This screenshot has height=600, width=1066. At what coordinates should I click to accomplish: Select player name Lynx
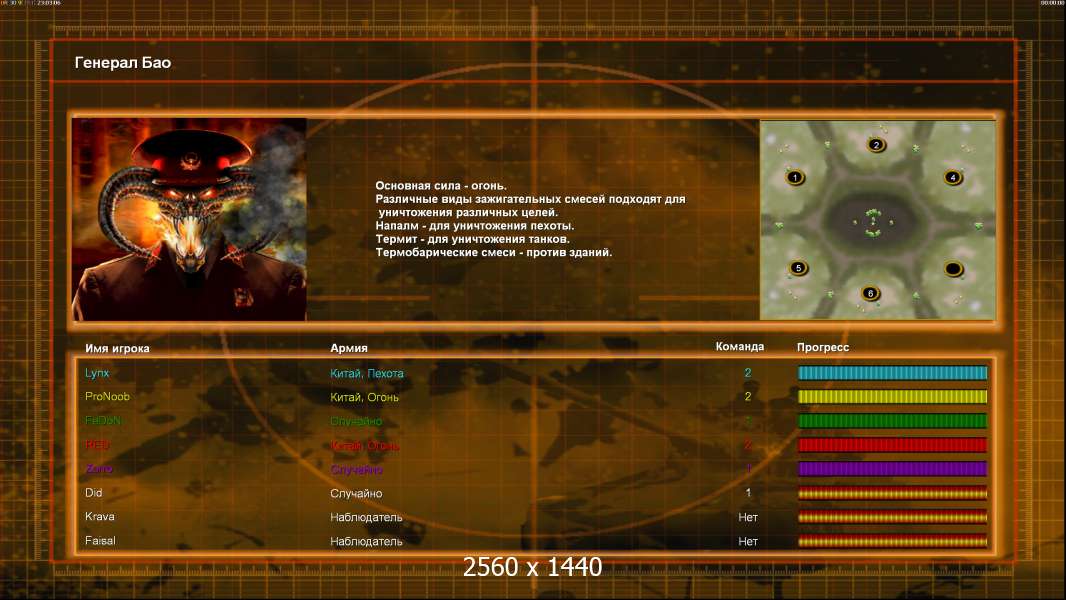(x=97, y=373)
